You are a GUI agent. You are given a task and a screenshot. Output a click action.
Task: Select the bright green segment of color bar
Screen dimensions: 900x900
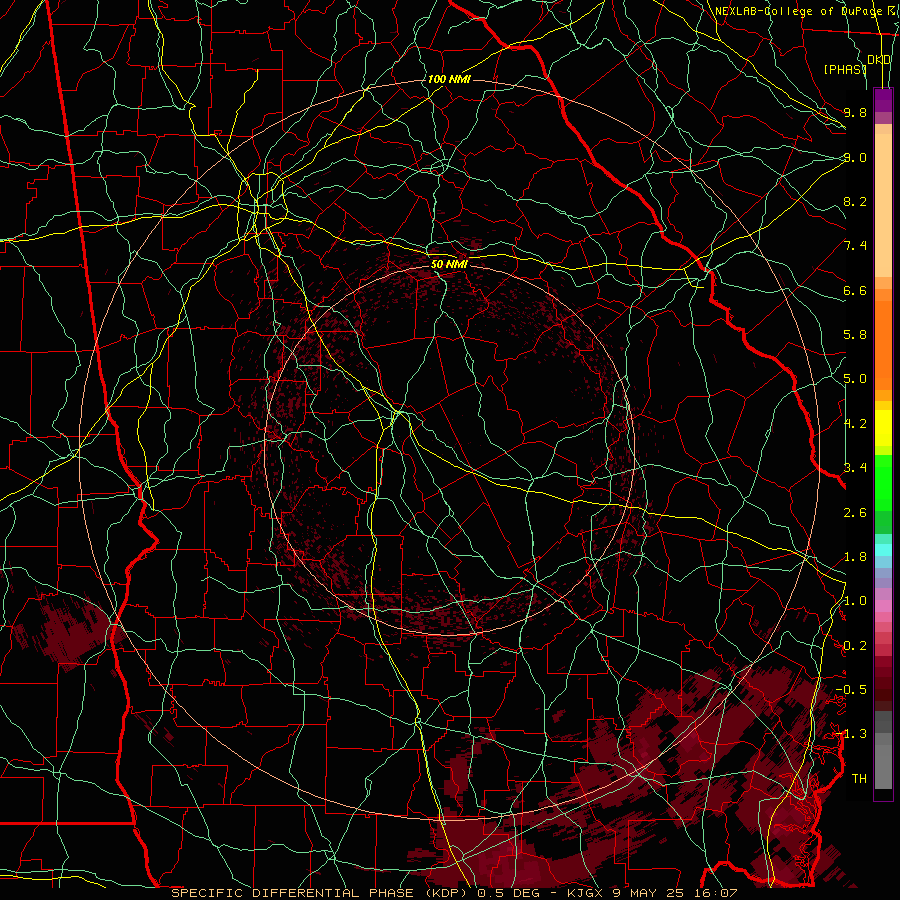pyautogui.click(x=883, y=483)
